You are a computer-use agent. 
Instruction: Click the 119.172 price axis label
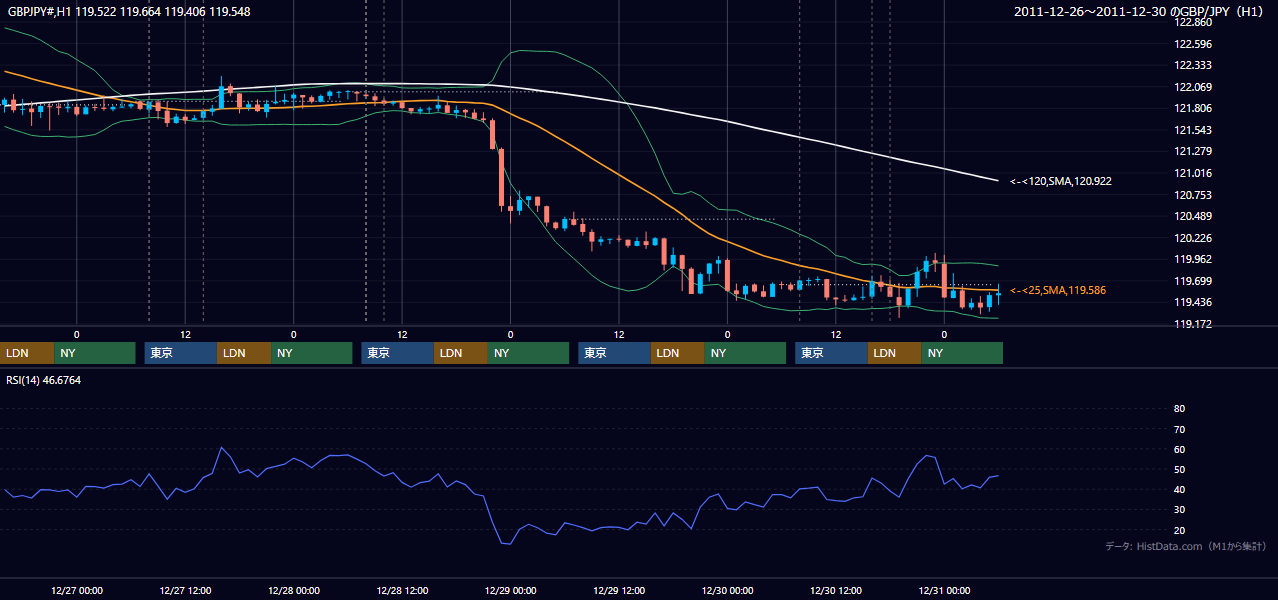click(1194, 324)
